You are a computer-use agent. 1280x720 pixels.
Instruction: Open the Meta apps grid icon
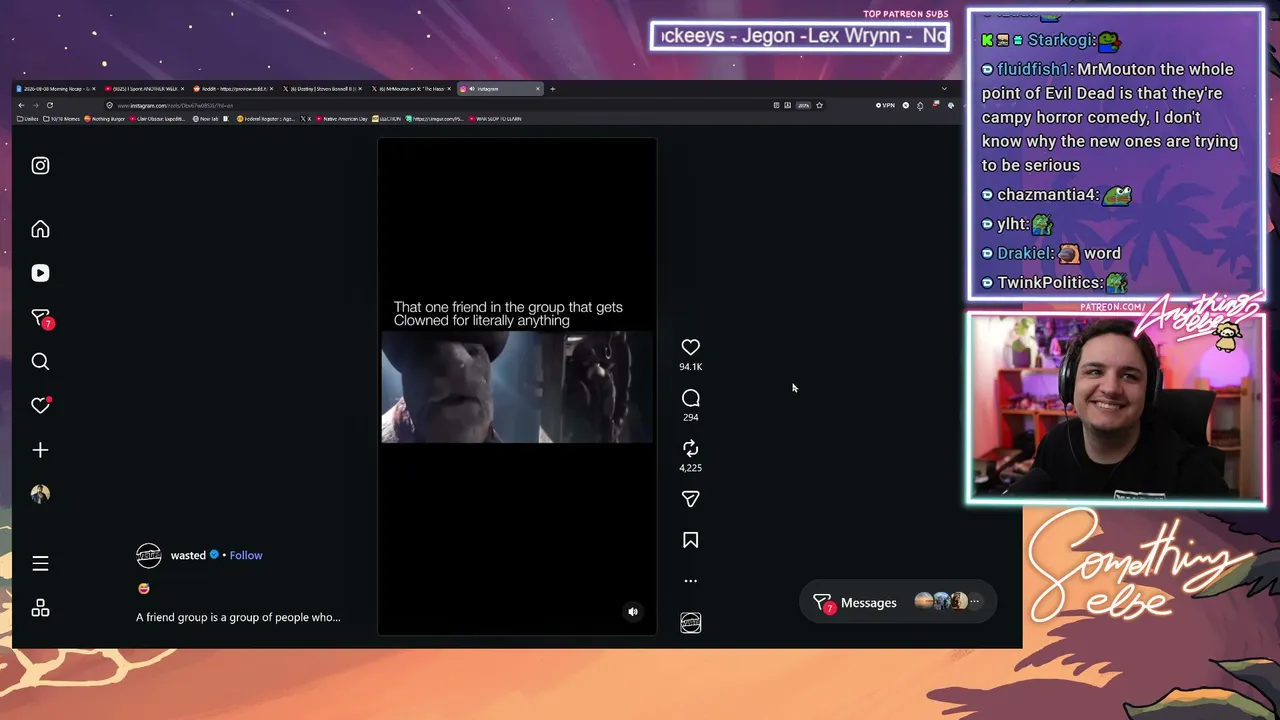coord(40,608)
